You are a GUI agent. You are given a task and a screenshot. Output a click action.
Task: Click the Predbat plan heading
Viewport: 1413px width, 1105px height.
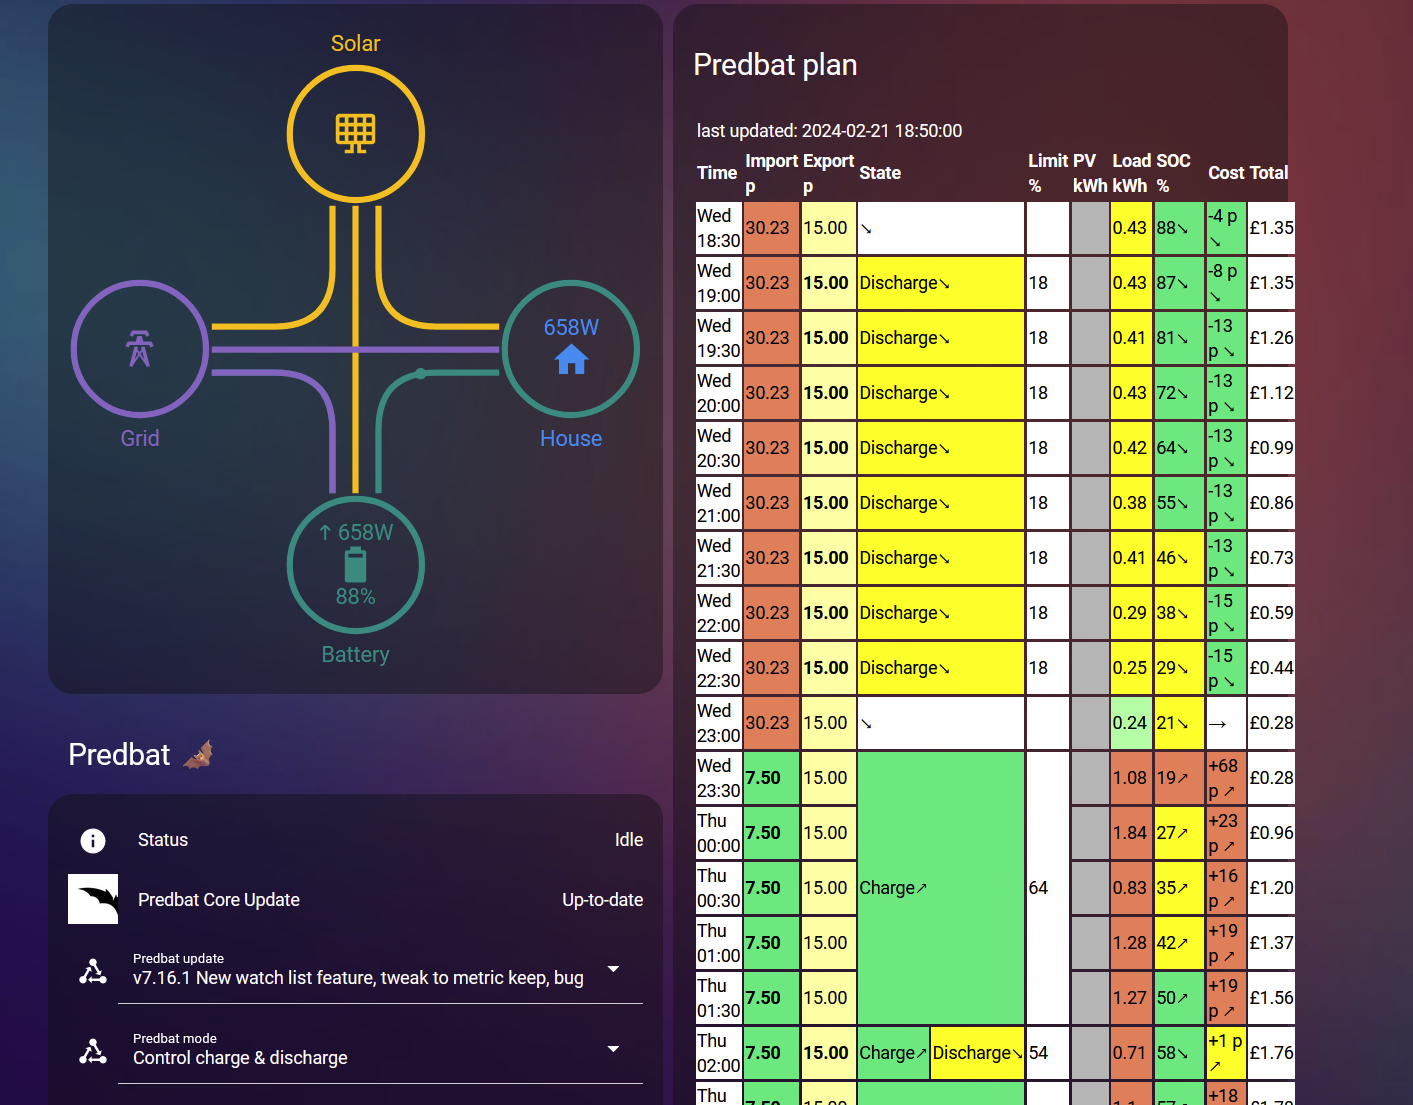click(775, 65)
